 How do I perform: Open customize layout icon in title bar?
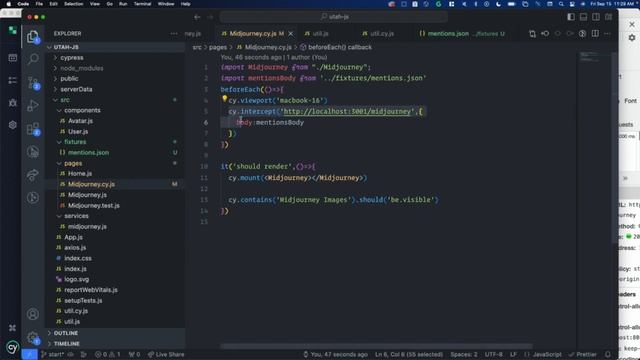click(609, 17)
